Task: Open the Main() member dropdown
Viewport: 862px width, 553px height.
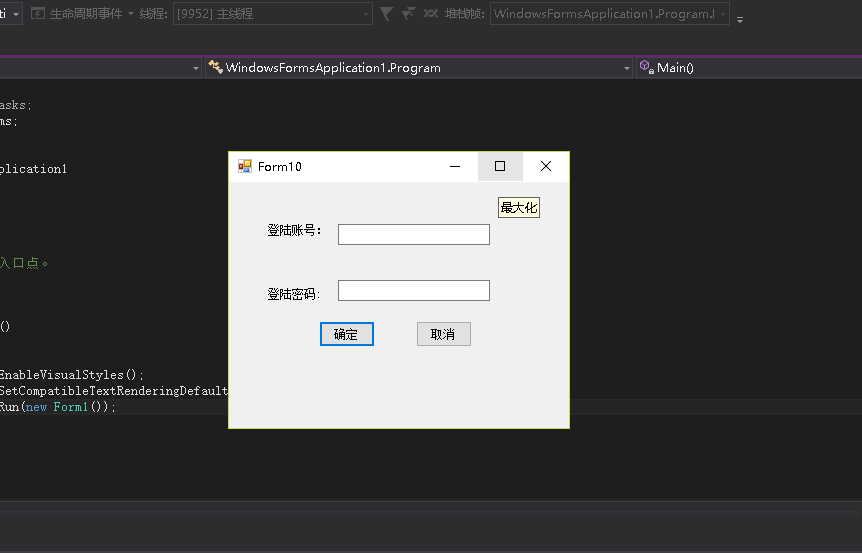Action: (x=749, y=68)
